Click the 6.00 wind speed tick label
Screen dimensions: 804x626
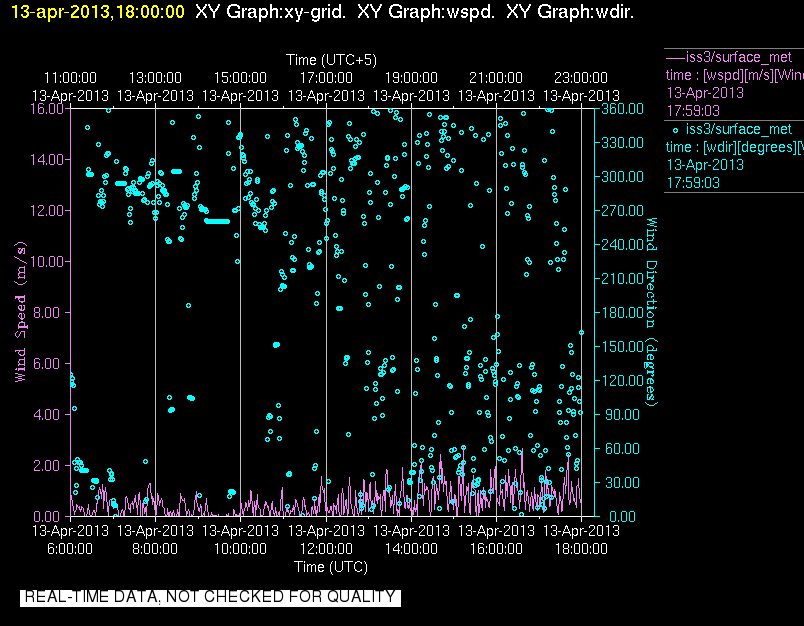pyautogui.click(x=50, y=364)
